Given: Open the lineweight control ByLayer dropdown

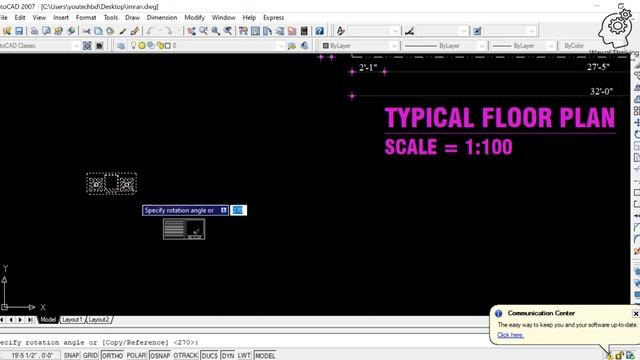Looking at the screenshot, I should click(x=551, y=46).
